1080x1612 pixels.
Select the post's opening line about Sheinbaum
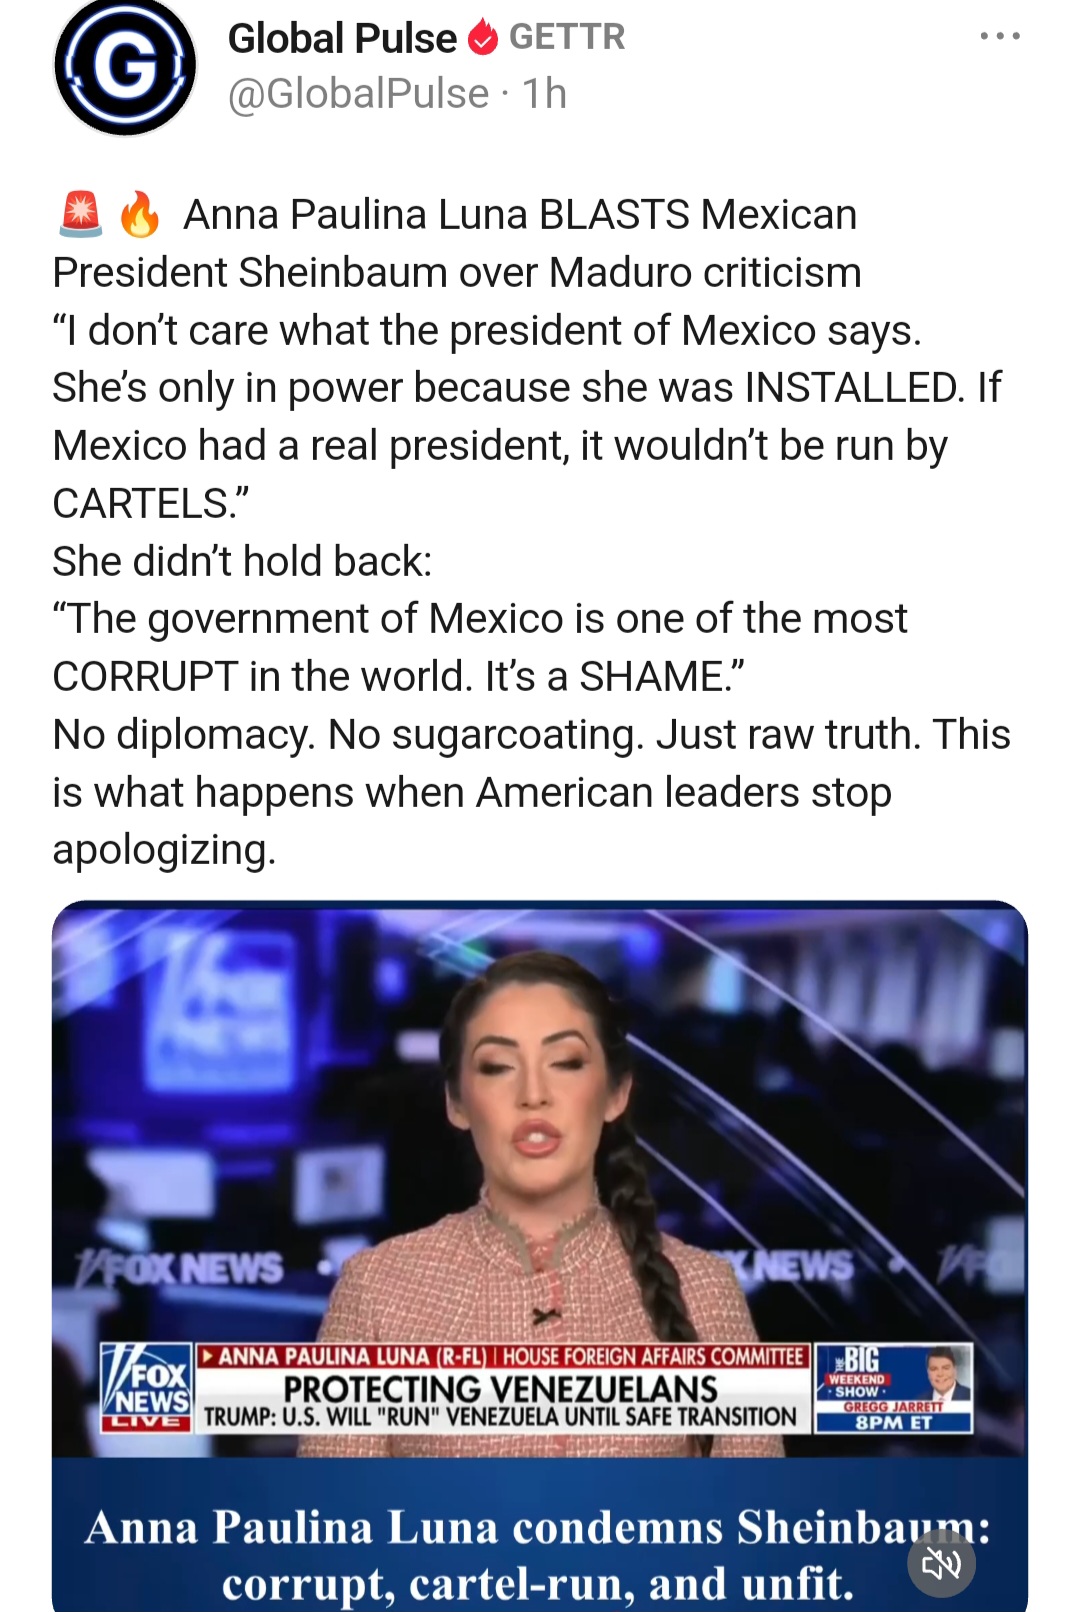pos(457,243)
